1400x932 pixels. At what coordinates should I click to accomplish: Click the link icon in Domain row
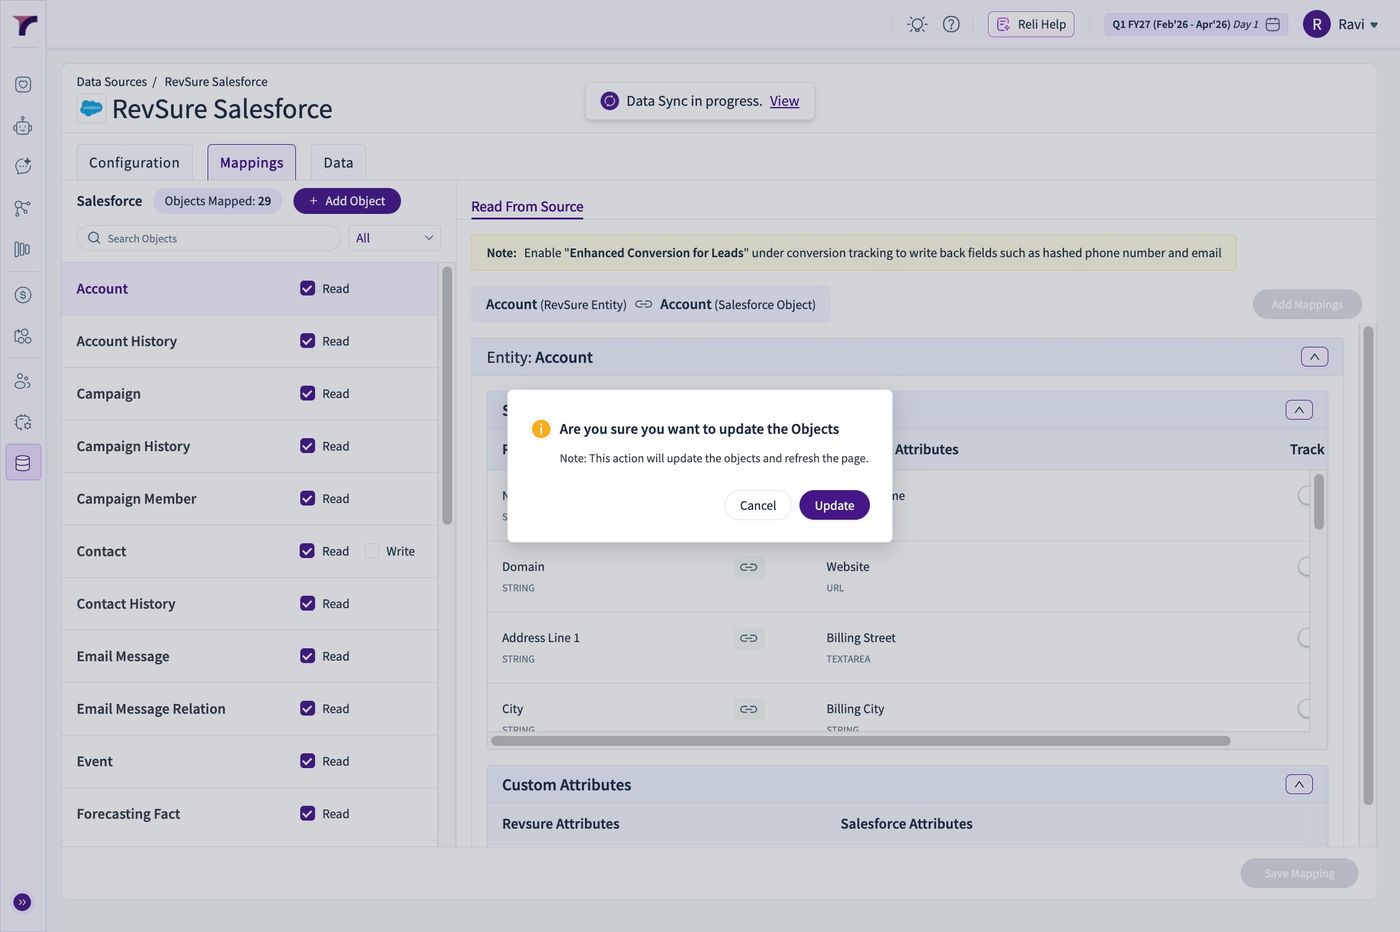[x=749, y=567]
